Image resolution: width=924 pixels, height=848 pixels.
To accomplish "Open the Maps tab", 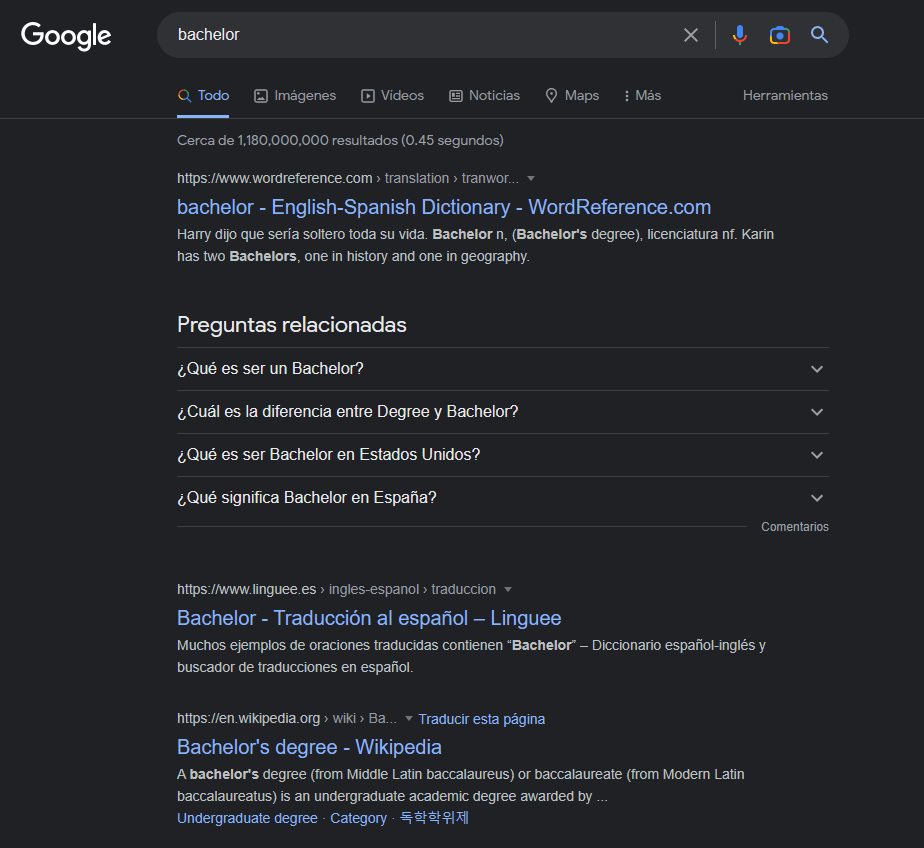I will (x=572, y=96).
